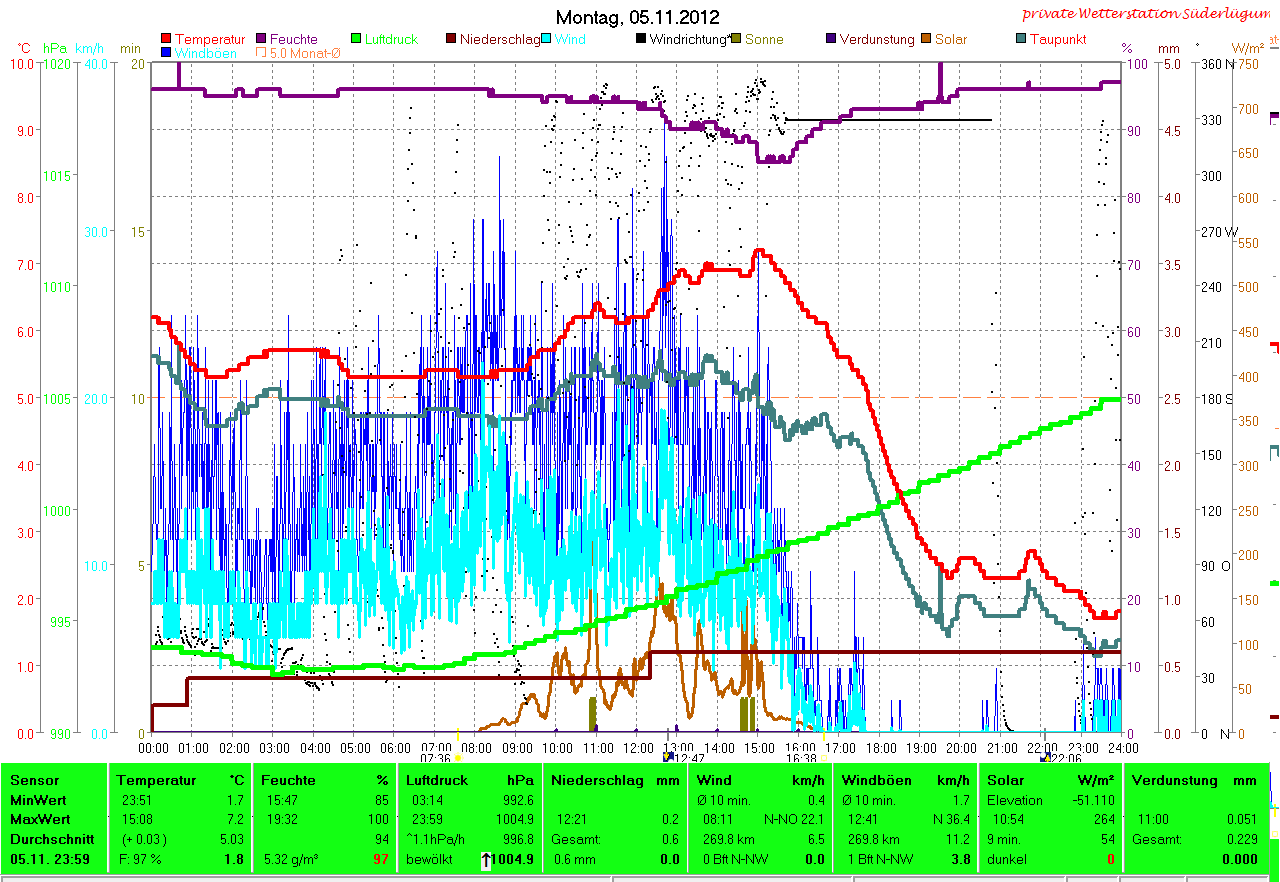The image size is (1280, 882).
Task: Click the blue Windböen legend square
Action: [166, 53]
